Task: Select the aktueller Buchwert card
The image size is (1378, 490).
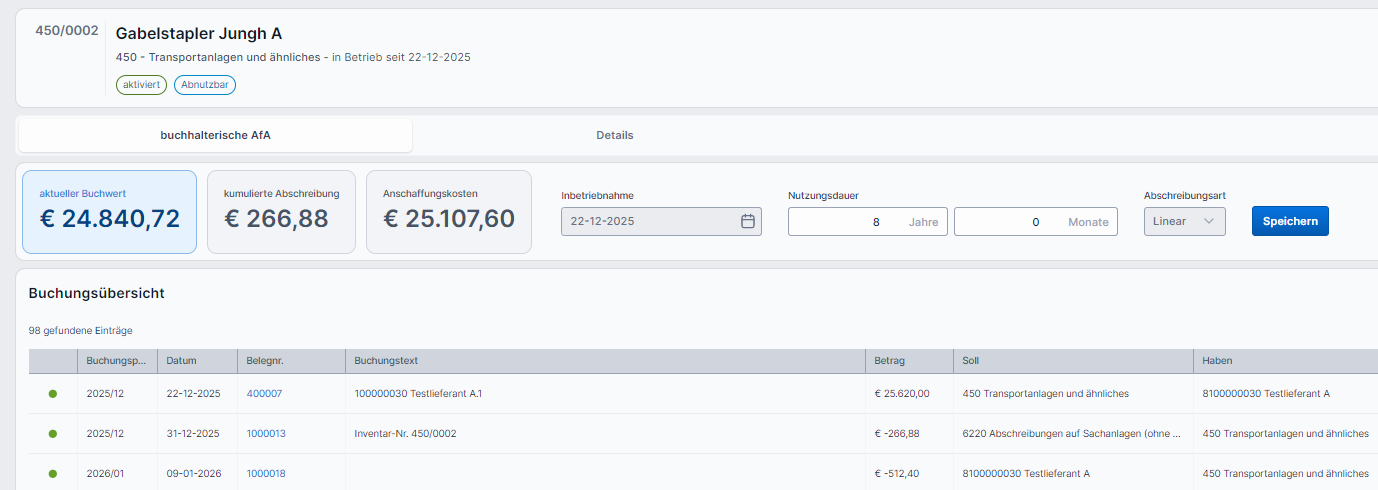Action: (109, 212)
